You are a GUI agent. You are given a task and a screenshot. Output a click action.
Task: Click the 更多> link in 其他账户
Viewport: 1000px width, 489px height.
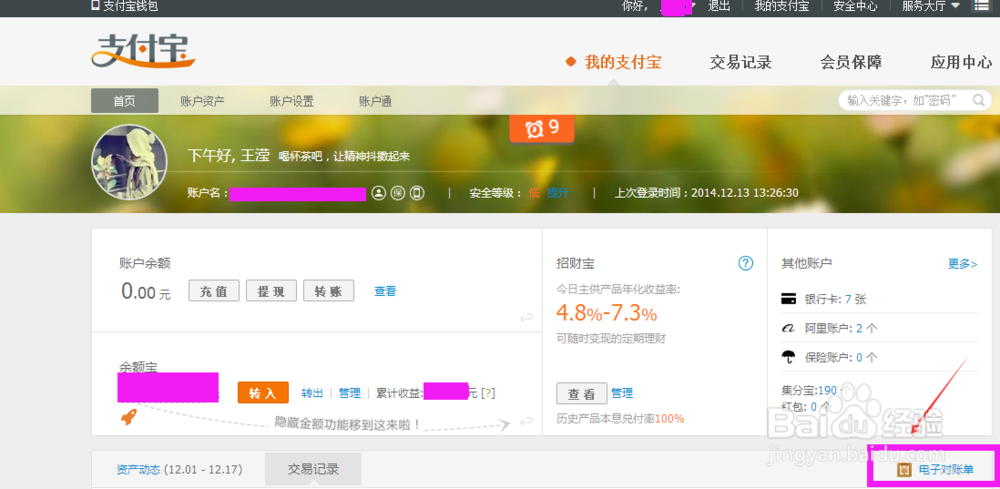tap(962, 263)
